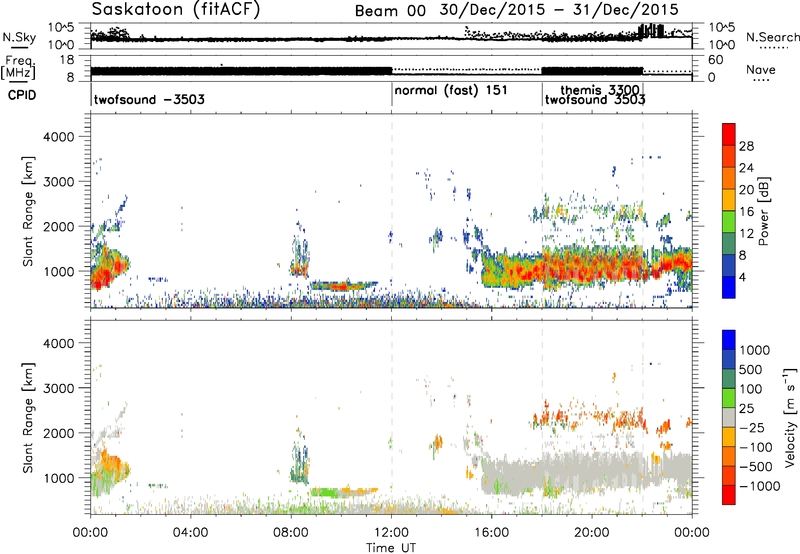The image size is (800, 554).
Task: Click the "Velocity [m s⁻¹]" color bar title
Action: pos(790,418)
